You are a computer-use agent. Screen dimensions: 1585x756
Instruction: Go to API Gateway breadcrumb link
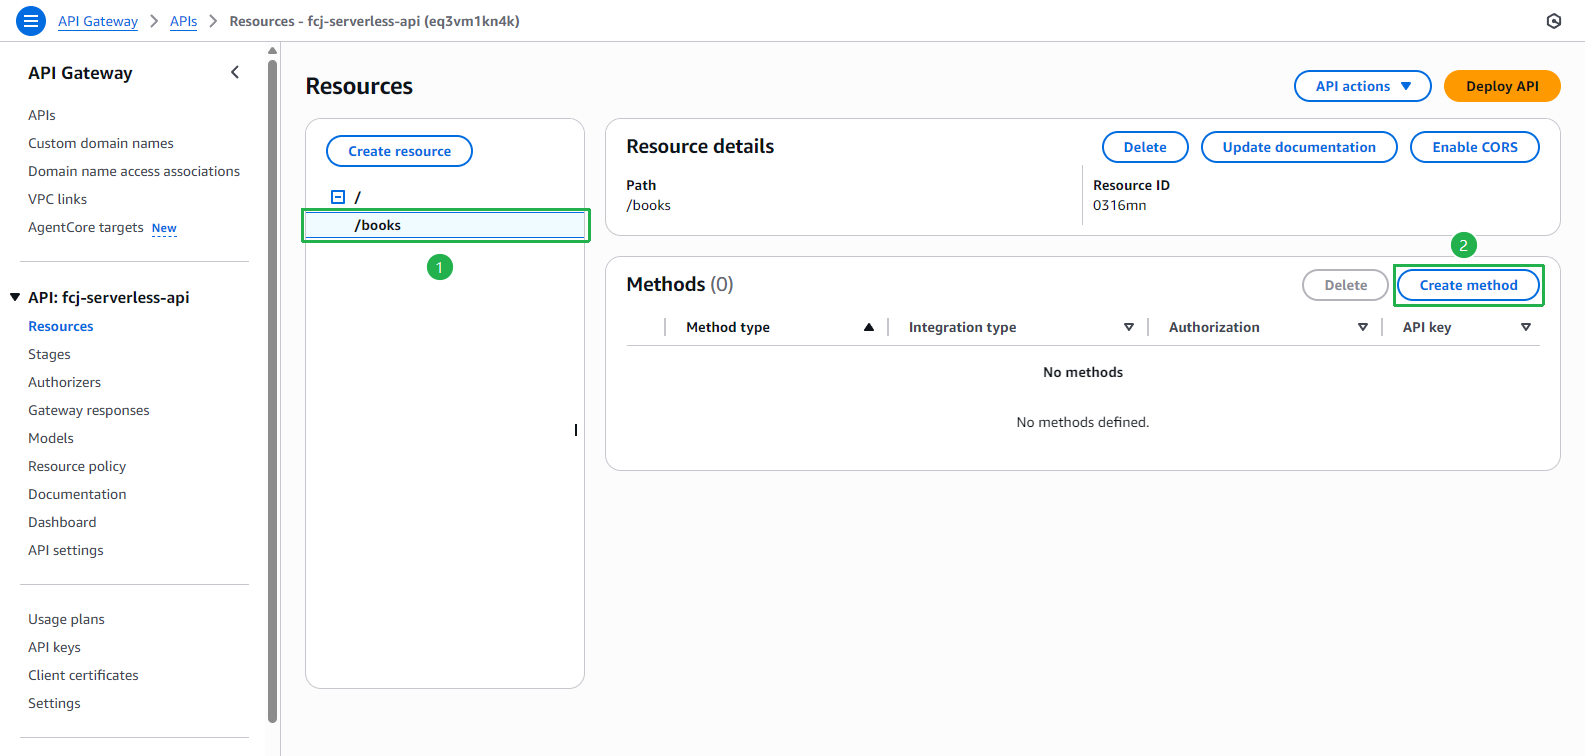[x=98, y=21]
